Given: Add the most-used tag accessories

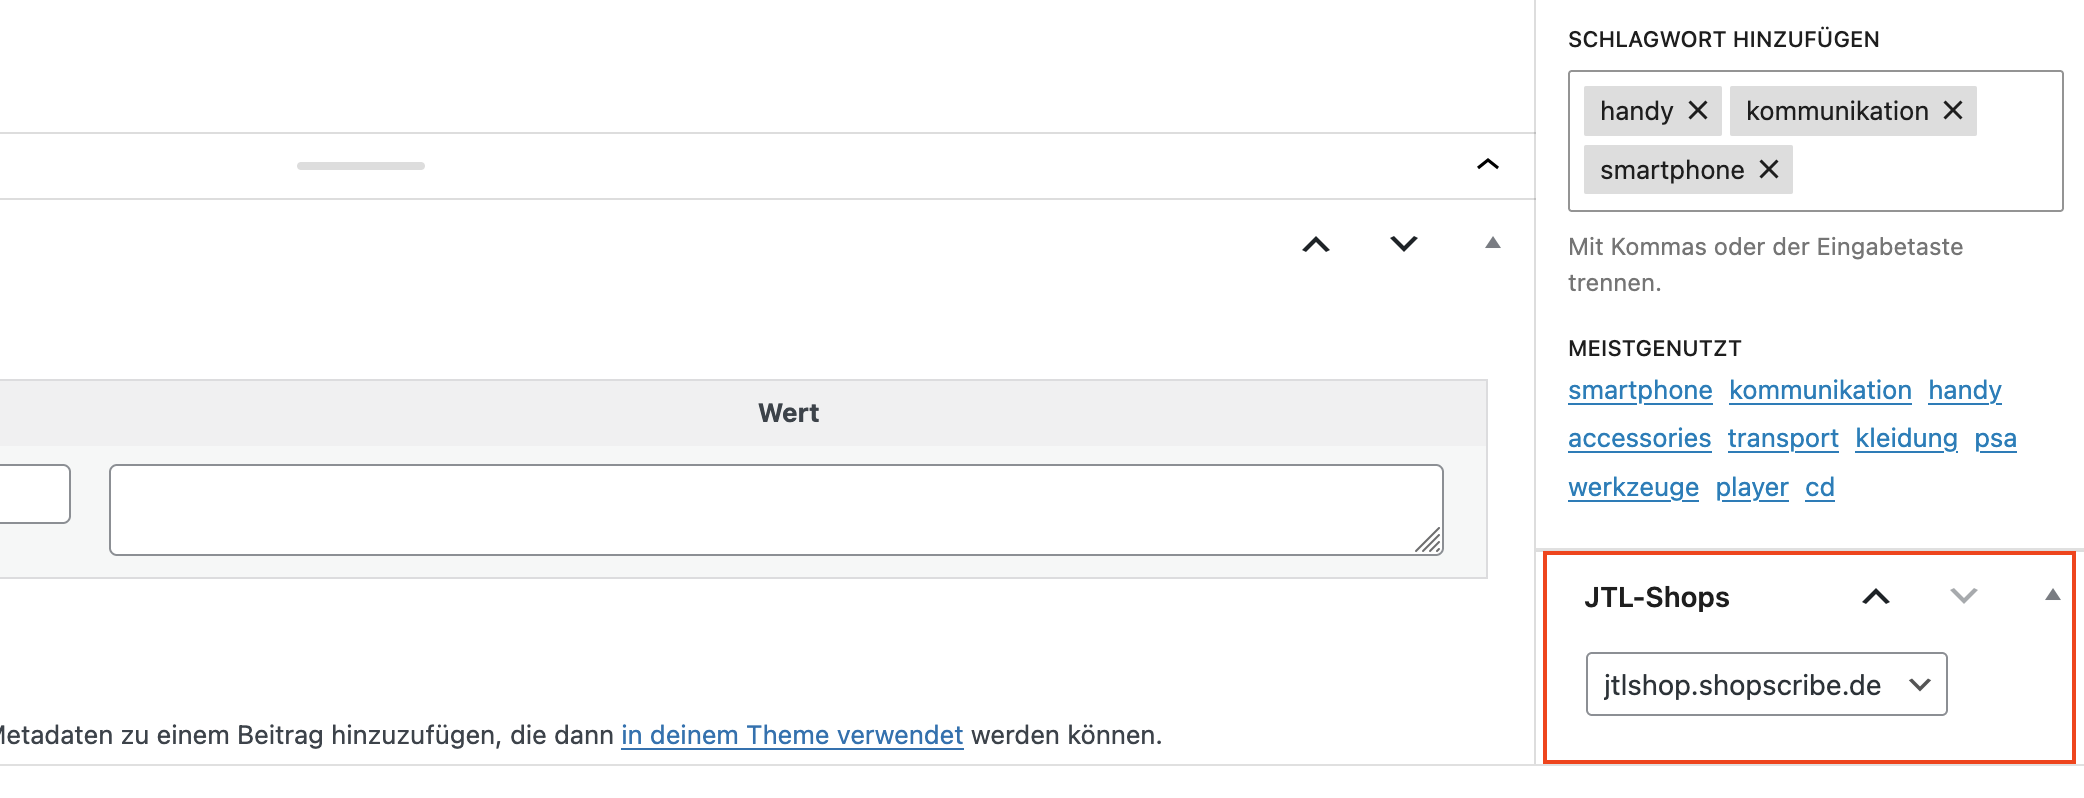Looking at the screenshot, I should pos(1640,439).
